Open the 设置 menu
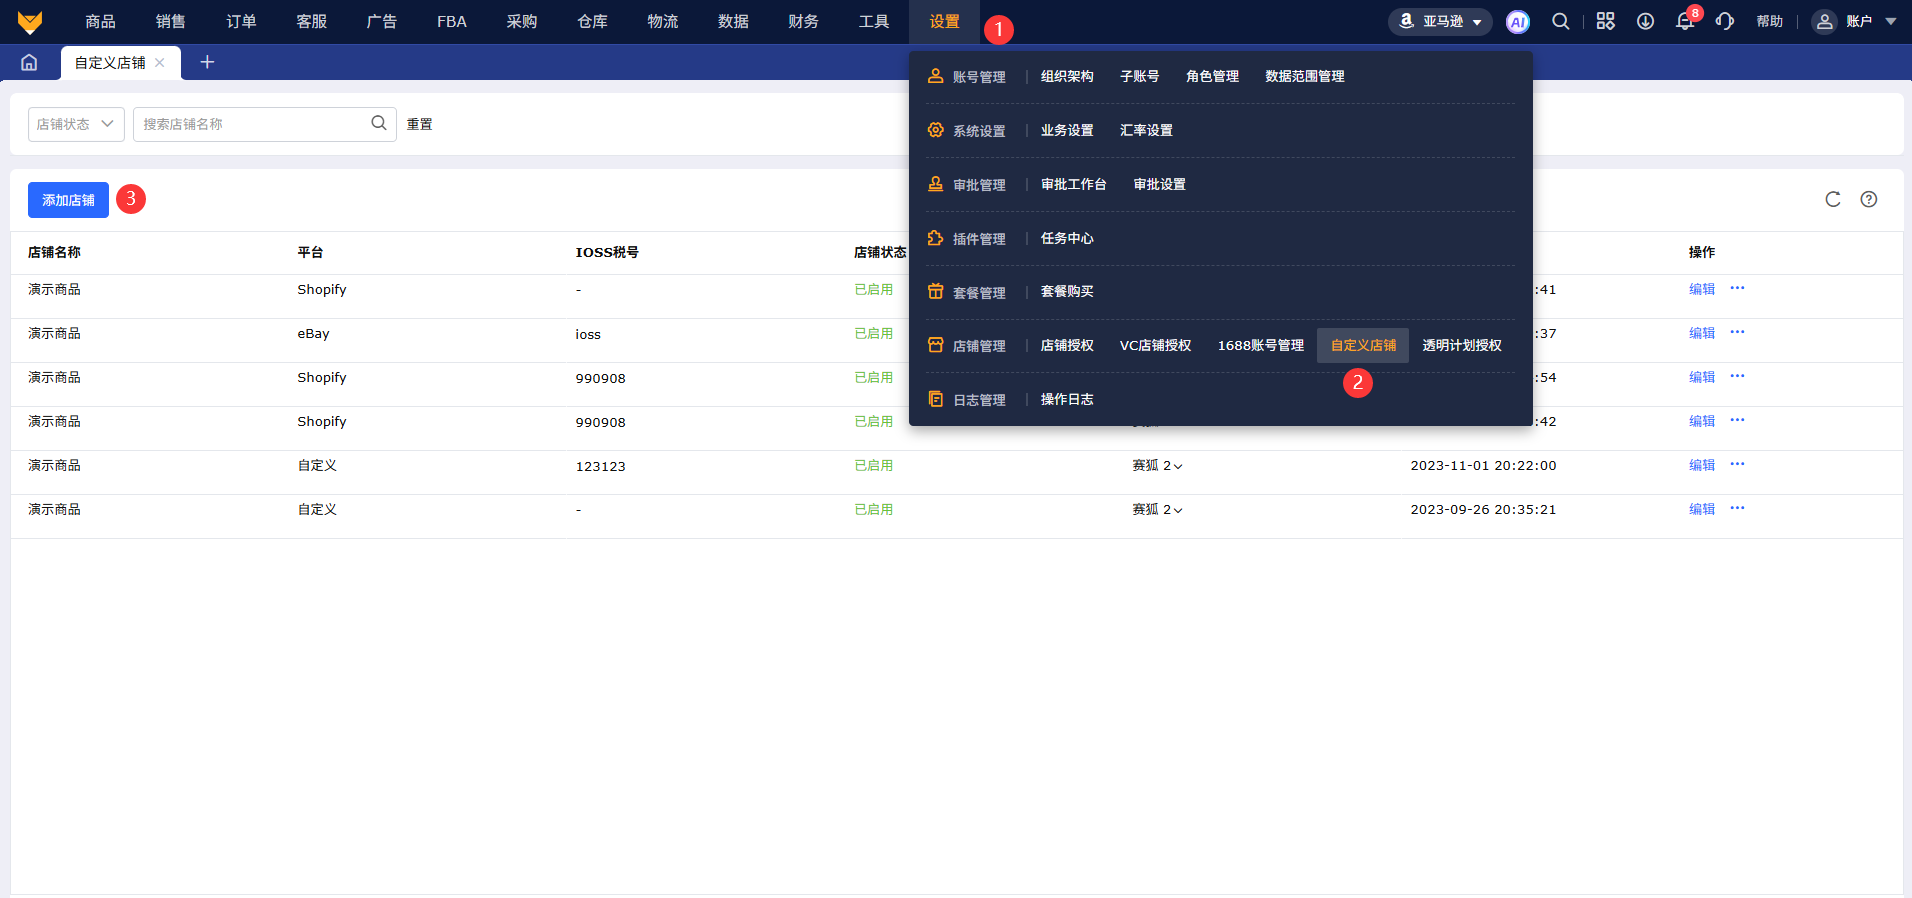This screenshot has height=898, width=1912. 944,21
